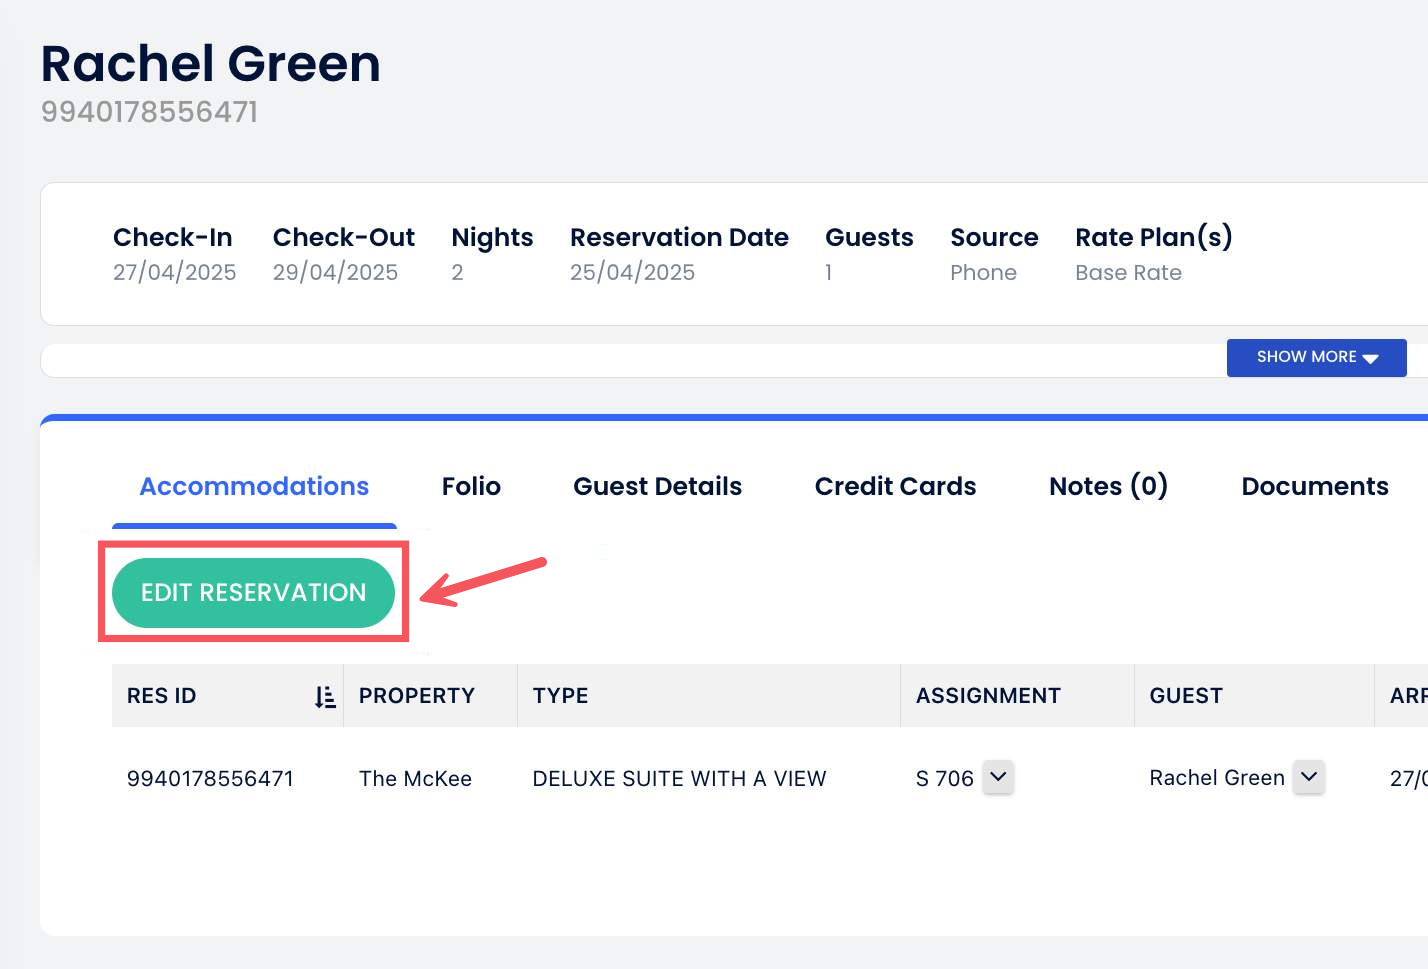
Task: Click the PROPERTY column header
Action: pyautogui.click(x=417, y=696)
